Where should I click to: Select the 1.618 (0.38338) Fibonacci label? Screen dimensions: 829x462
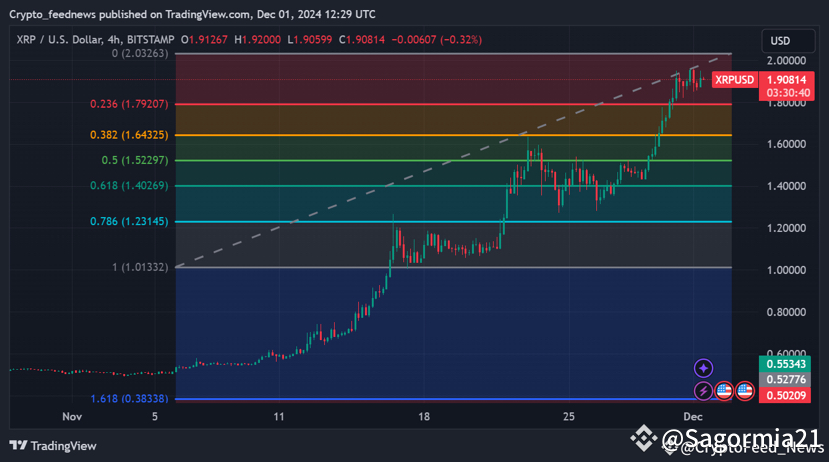[129, 399]
